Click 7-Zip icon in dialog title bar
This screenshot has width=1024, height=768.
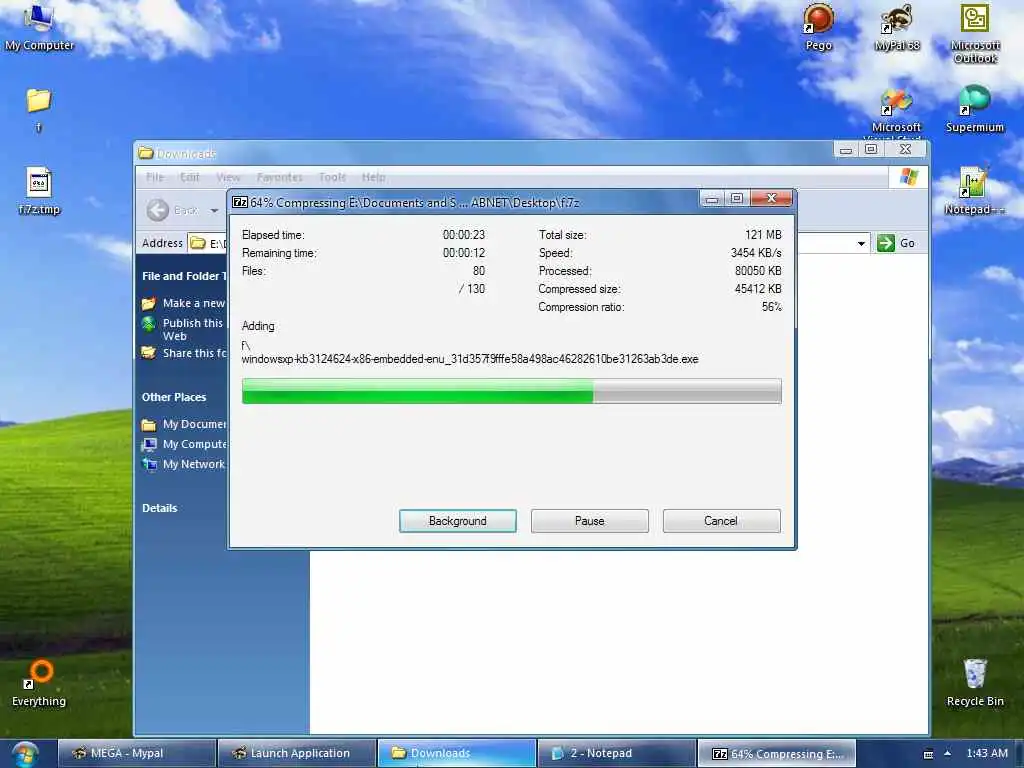coord(240,202)
